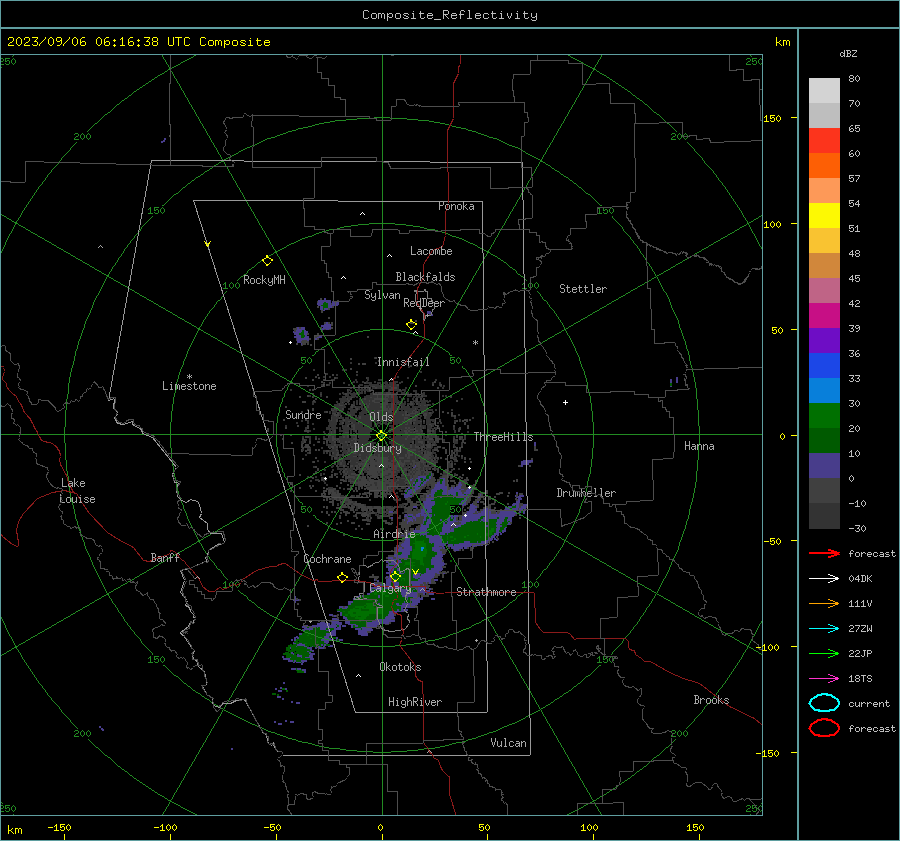Click the current legend label
The width and height of the screenshot is (900, 841).
869,703
